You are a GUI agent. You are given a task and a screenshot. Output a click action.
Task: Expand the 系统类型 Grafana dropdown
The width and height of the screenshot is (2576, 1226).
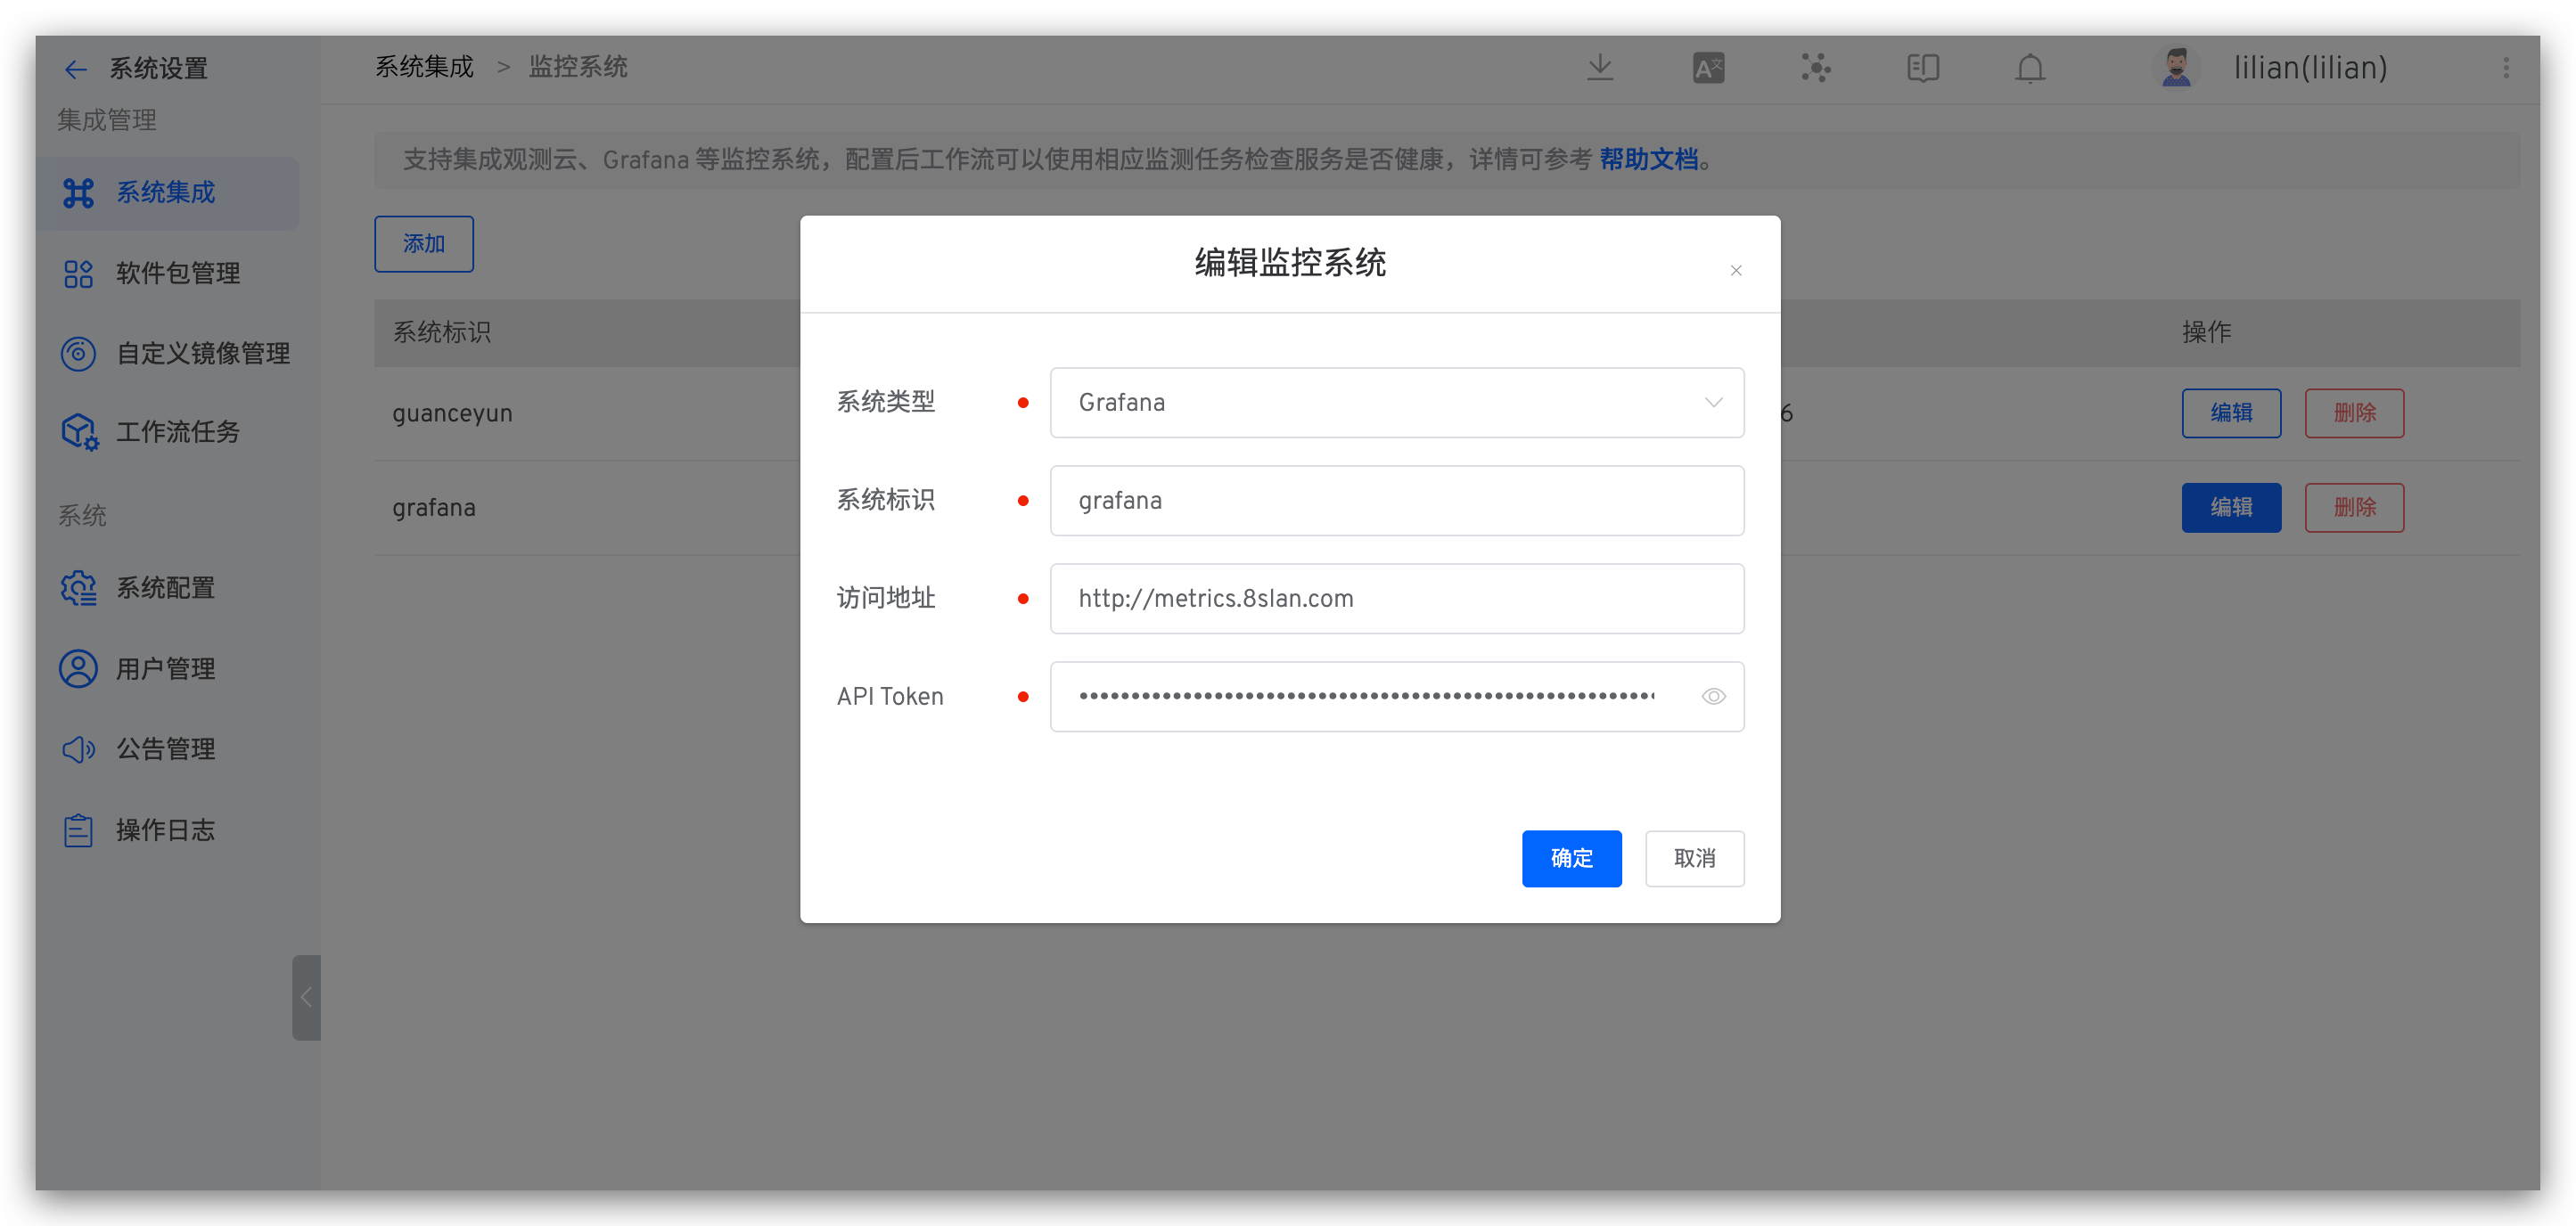click(1396, 402)
